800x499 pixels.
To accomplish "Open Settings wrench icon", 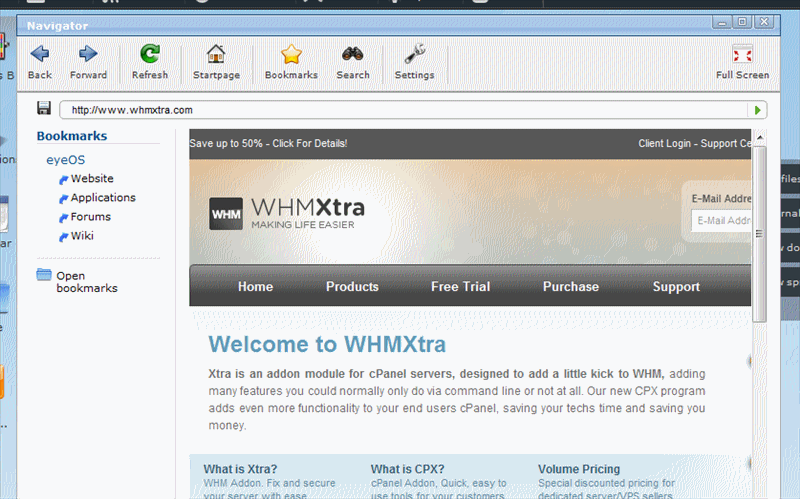I will (x=414, y=55).
